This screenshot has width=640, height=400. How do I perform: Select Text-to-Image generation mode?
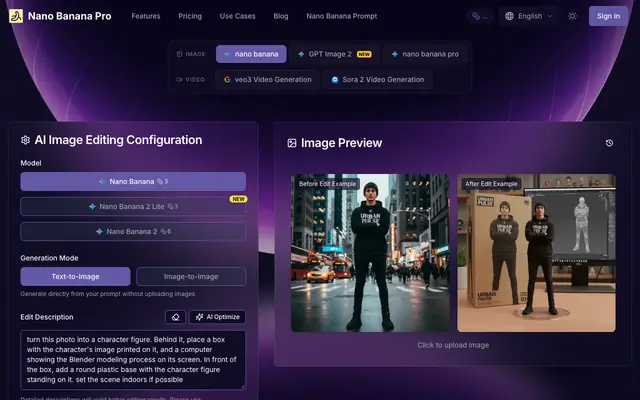pyautogui.click(x=76, y=276)
